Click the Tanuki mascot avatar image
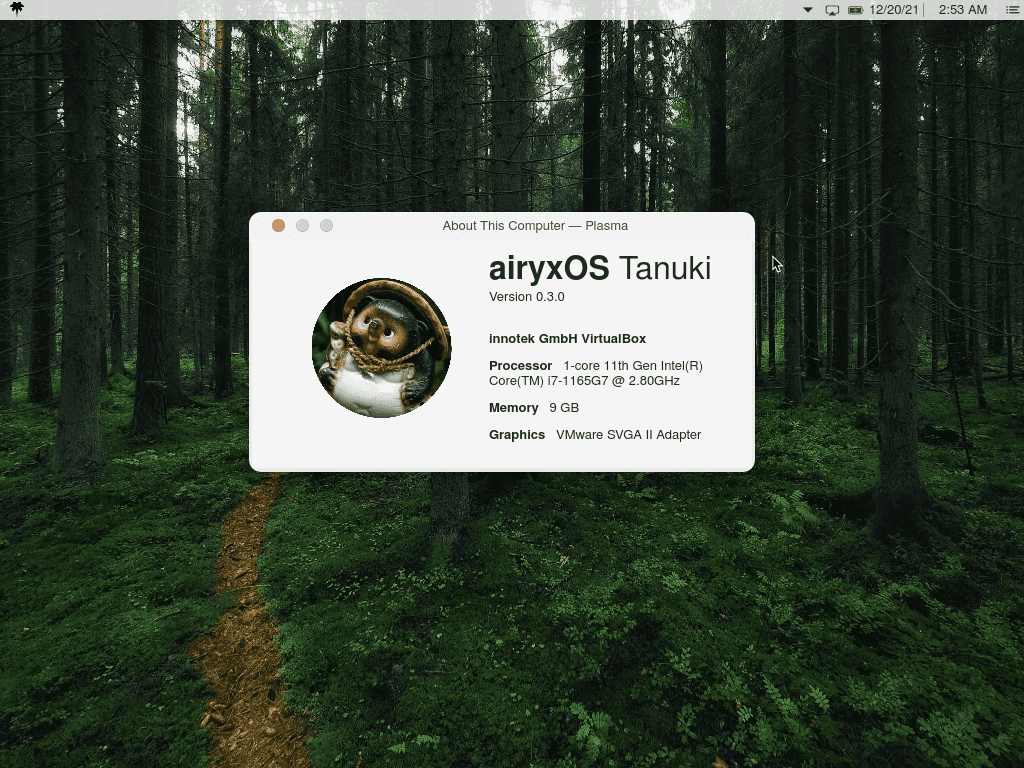 pos(383,348)
